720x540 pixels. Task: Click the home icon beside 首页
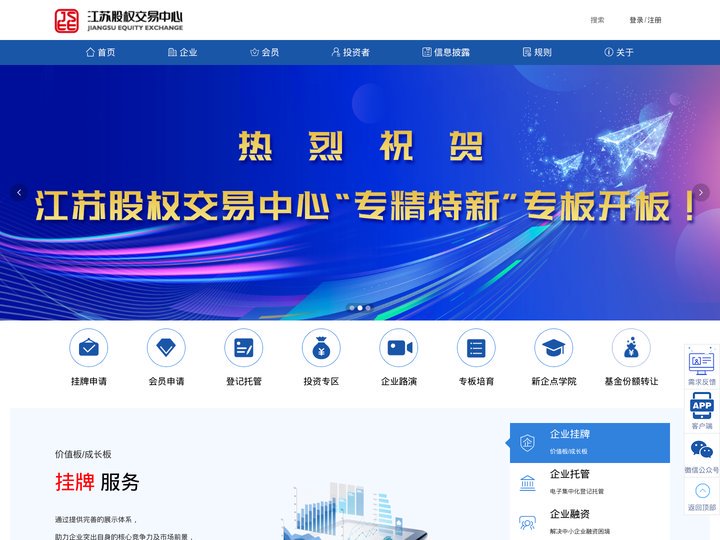[90, 52]
